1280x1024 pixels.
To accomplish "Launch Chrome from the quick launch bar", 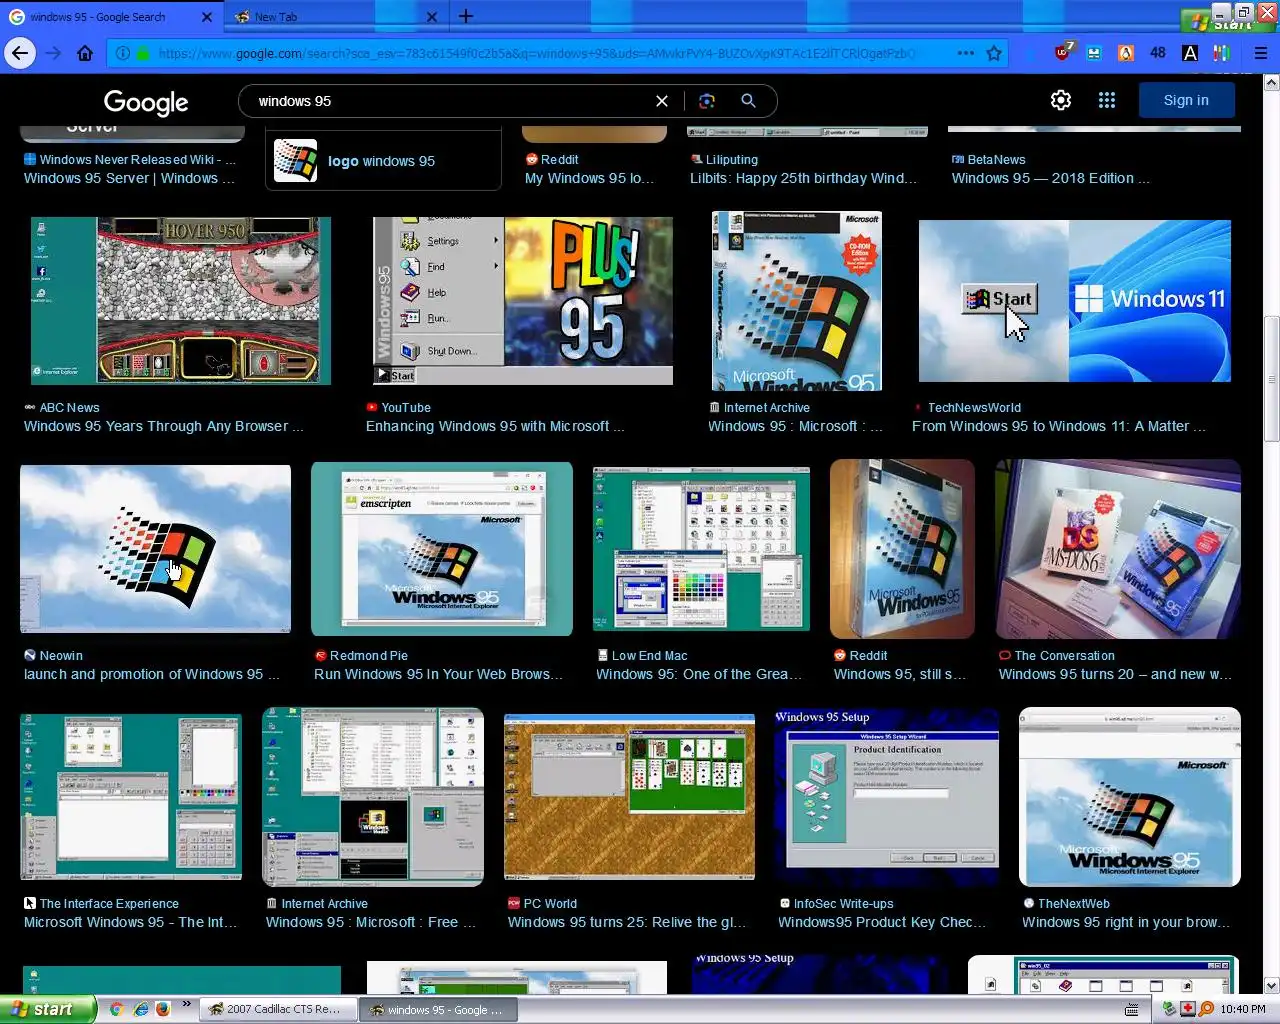I will pos(117,1009).
